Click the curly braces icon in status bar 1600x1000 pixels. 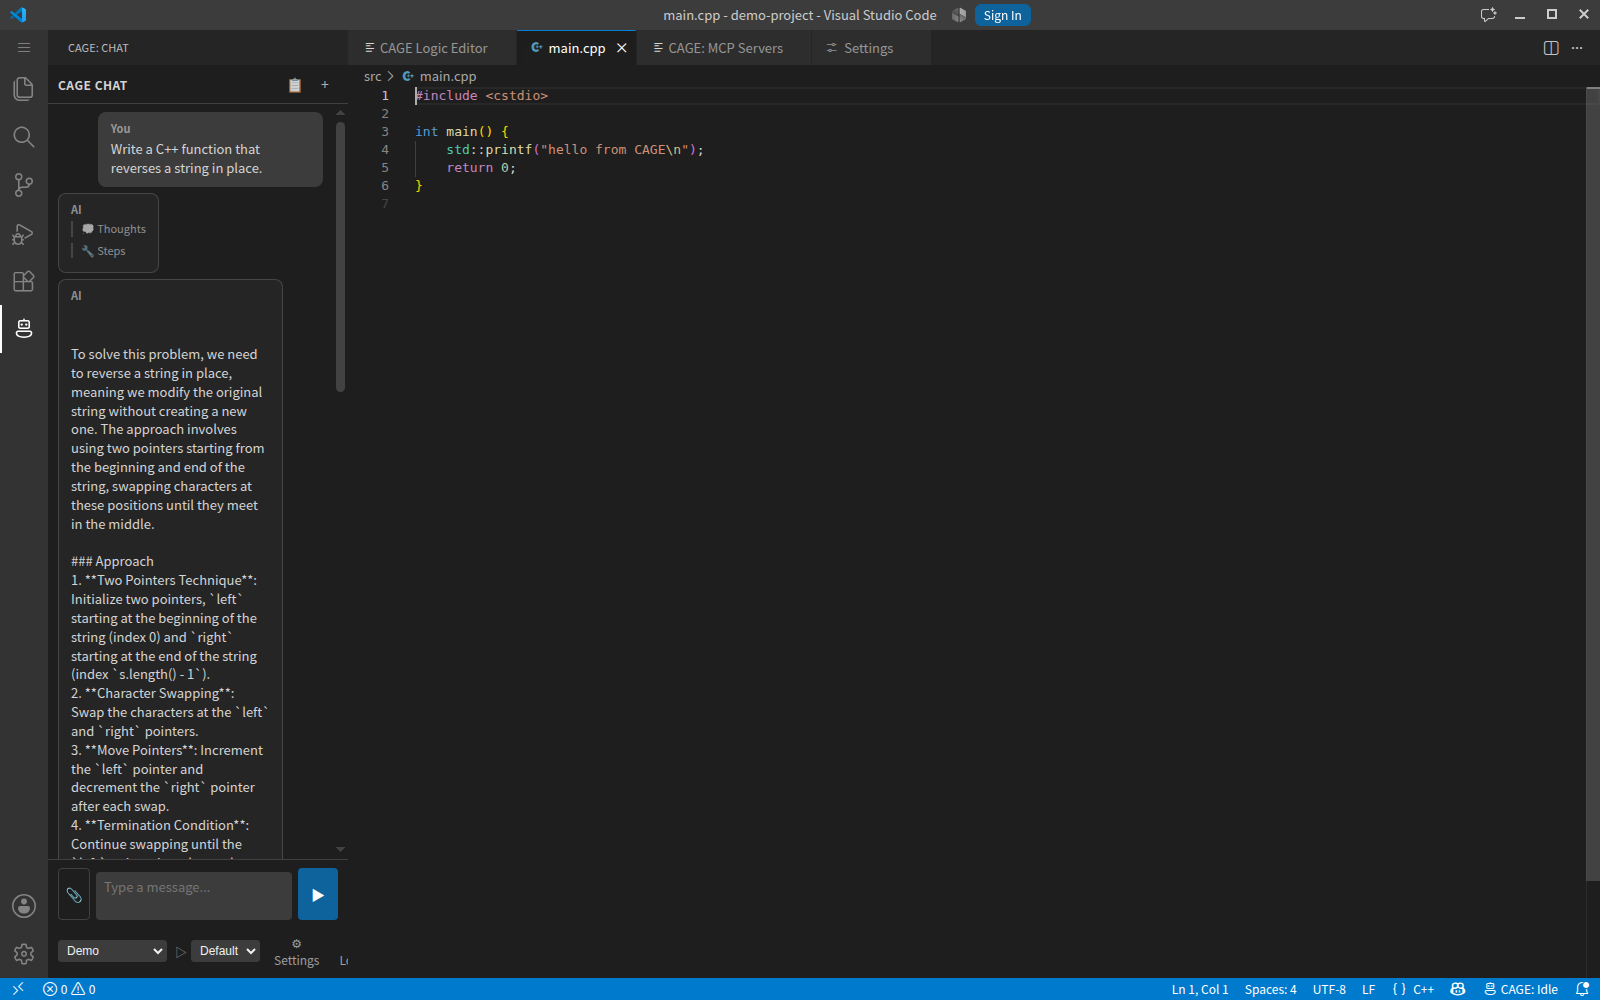[1399, 989]
